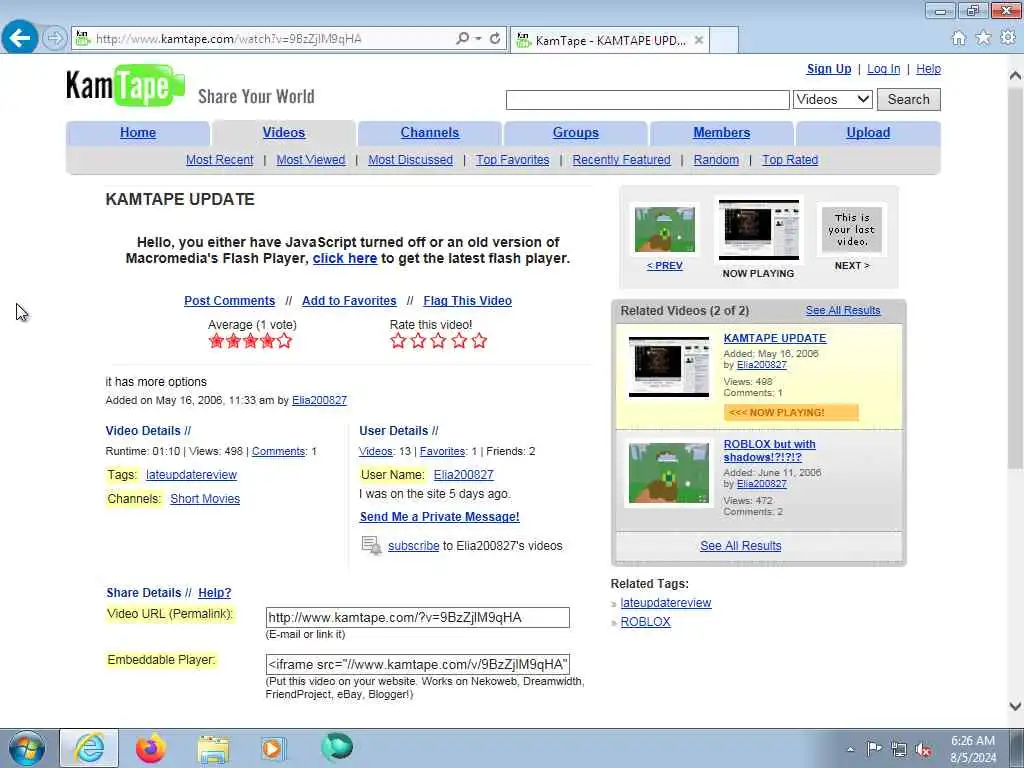Click the Action Center flag tray icon
This screenshot has width=1024, height=768.
874,748
